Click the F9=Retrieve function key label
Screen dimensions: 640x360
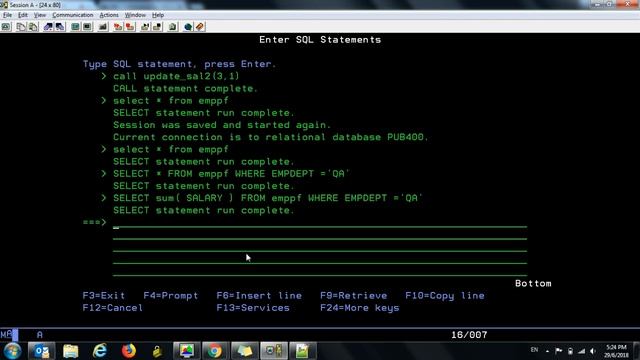pos(353,296)
